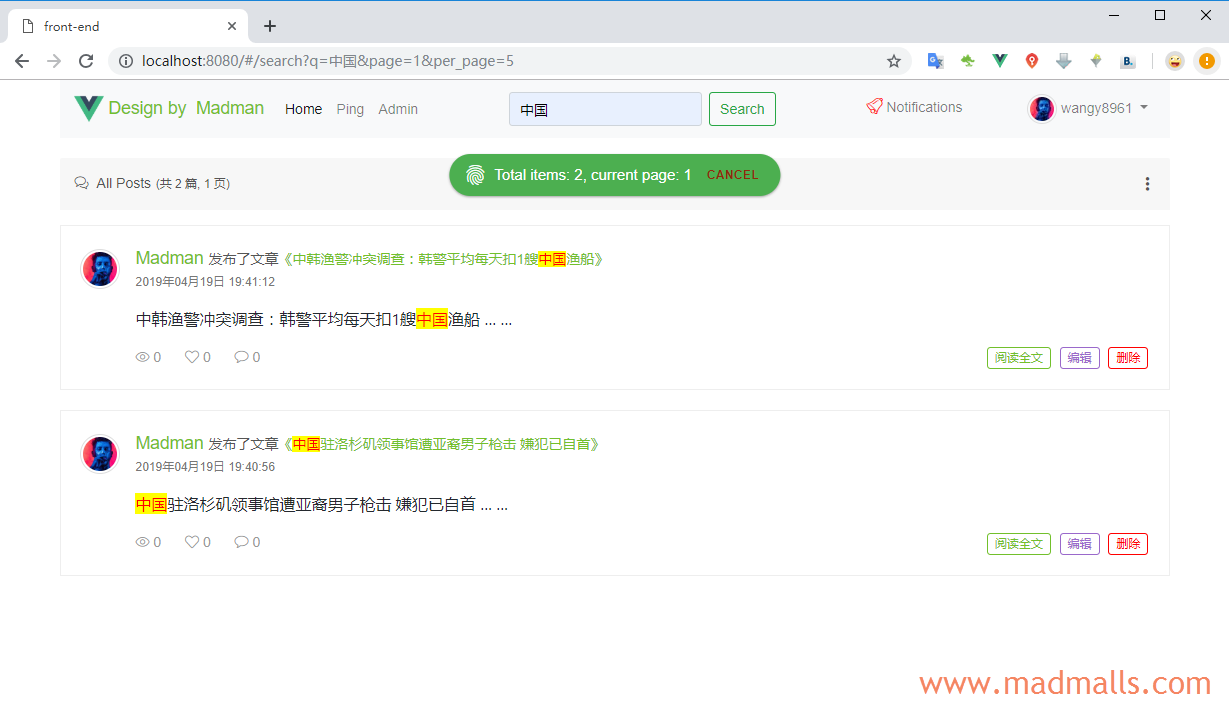1229x718 pixels.
Task: Click the fingerprint icon in the green banner
Action: point(474,174)
